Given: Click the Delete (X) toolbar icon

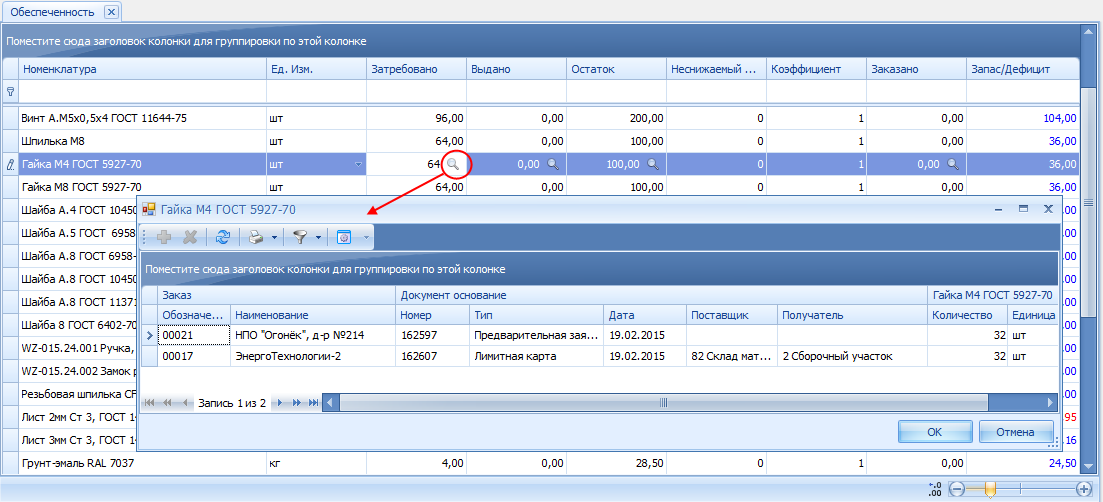Looking at the screenshot, I should click(x=189, y=238).
